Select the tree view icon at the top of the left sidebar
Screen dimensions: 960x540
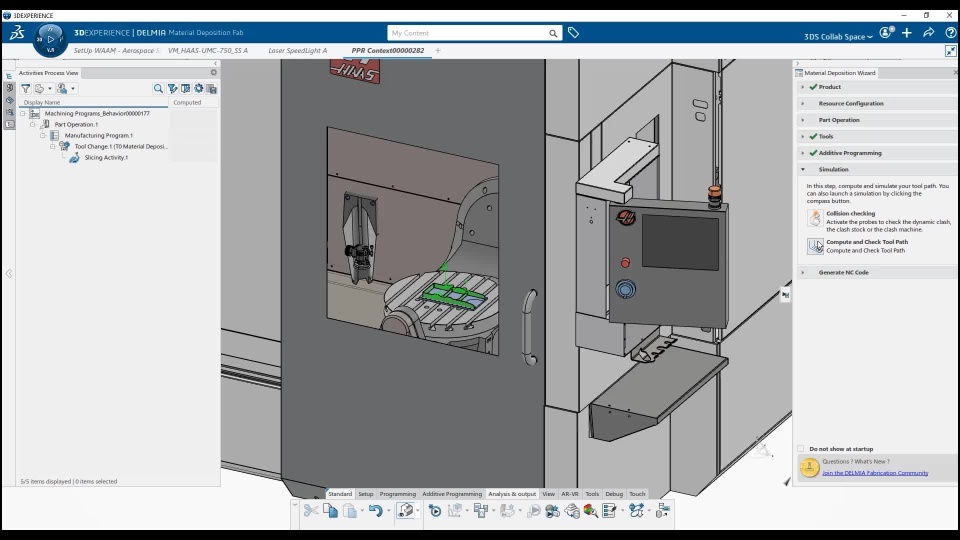click(x=9, y=76)
